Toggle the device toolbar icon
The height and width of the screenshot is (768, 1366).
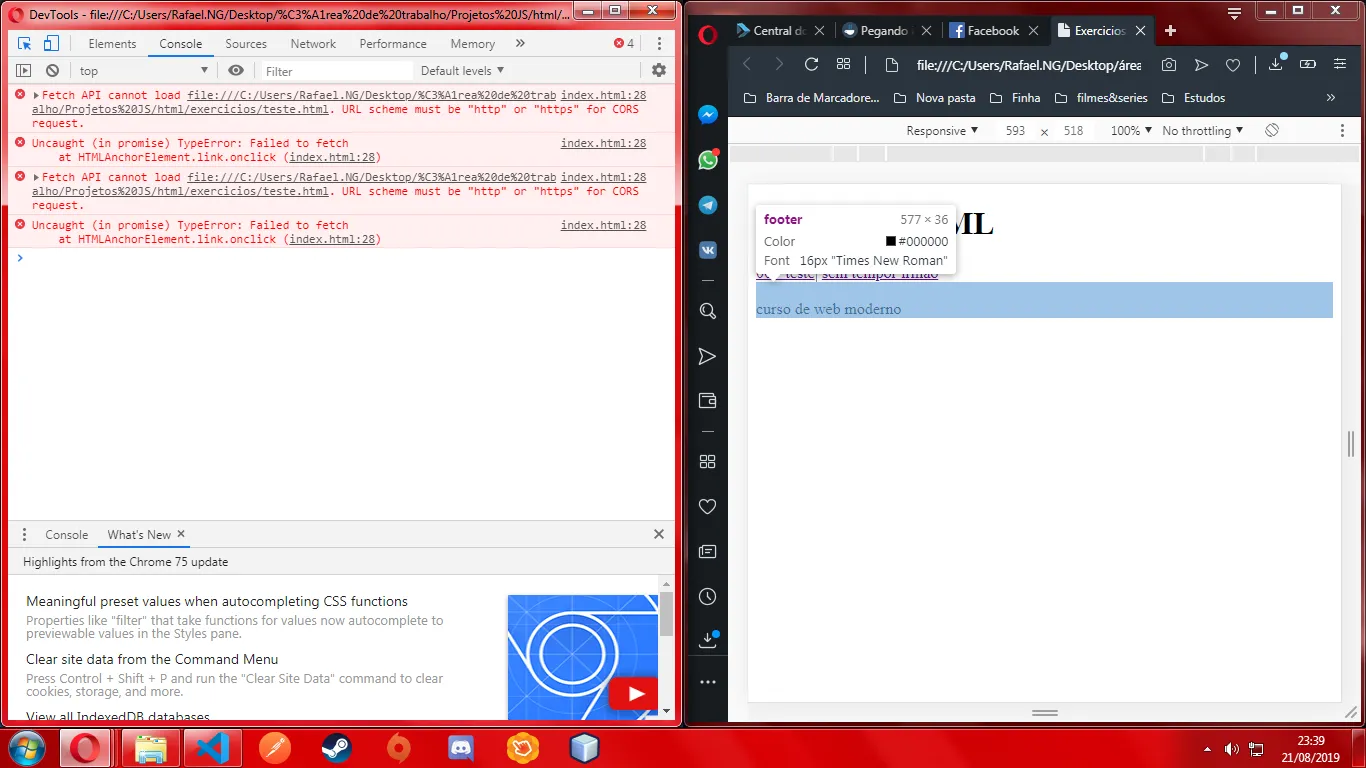(51, 44)
